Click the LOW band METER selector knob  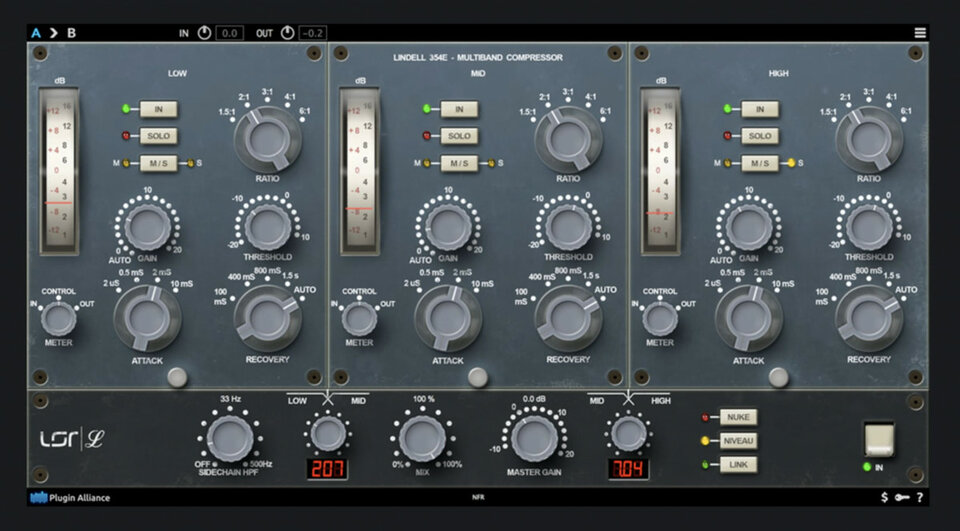[59, 319]
